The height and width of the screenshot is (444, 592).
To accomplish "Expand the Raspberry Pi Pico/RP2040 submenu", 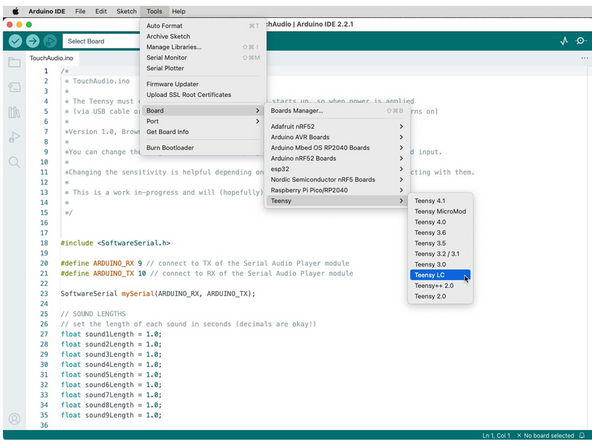I will click(337, 190).
